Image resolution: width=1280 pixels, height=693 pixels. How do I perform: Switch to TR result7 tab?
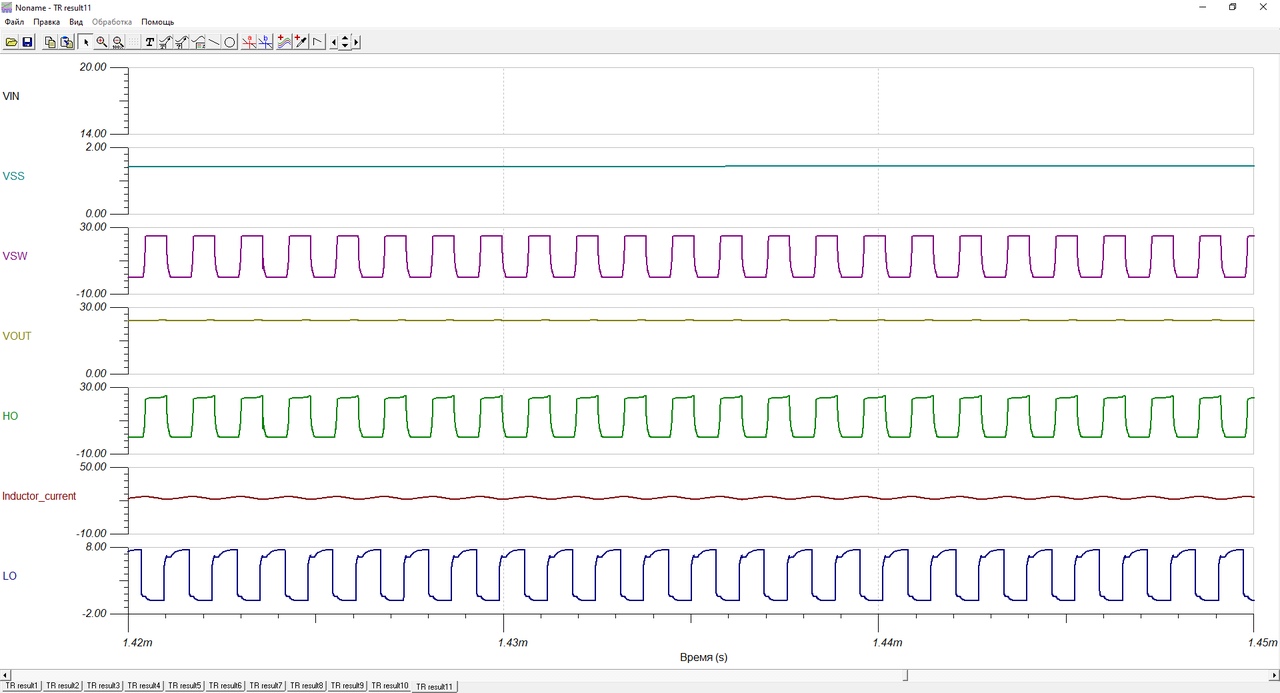click(267, 686)
